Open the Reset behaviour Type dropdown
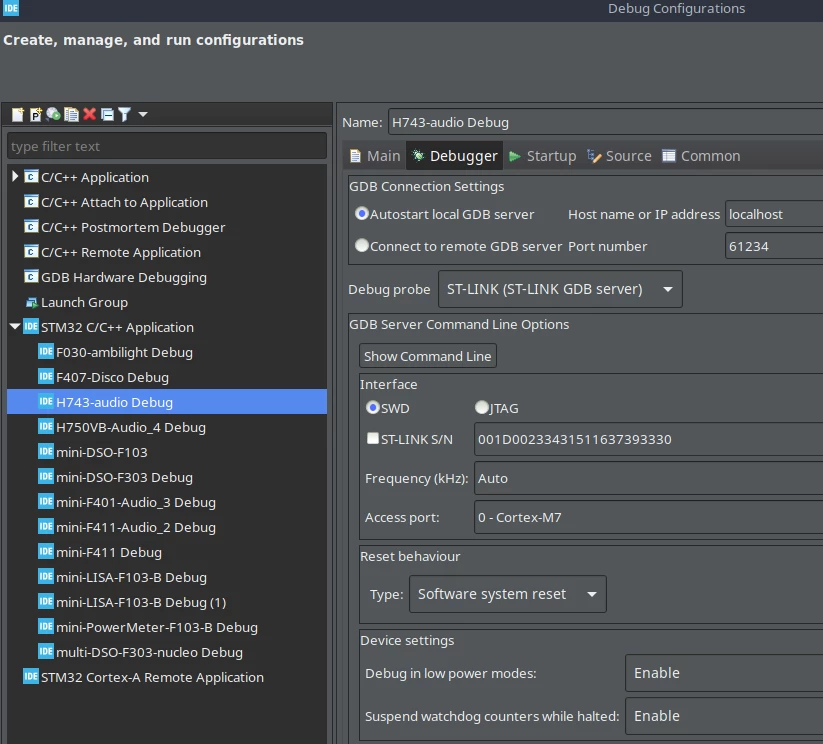The width and height of the screenshot is (823, 744). pyautogui.click(x=508, y=594)
